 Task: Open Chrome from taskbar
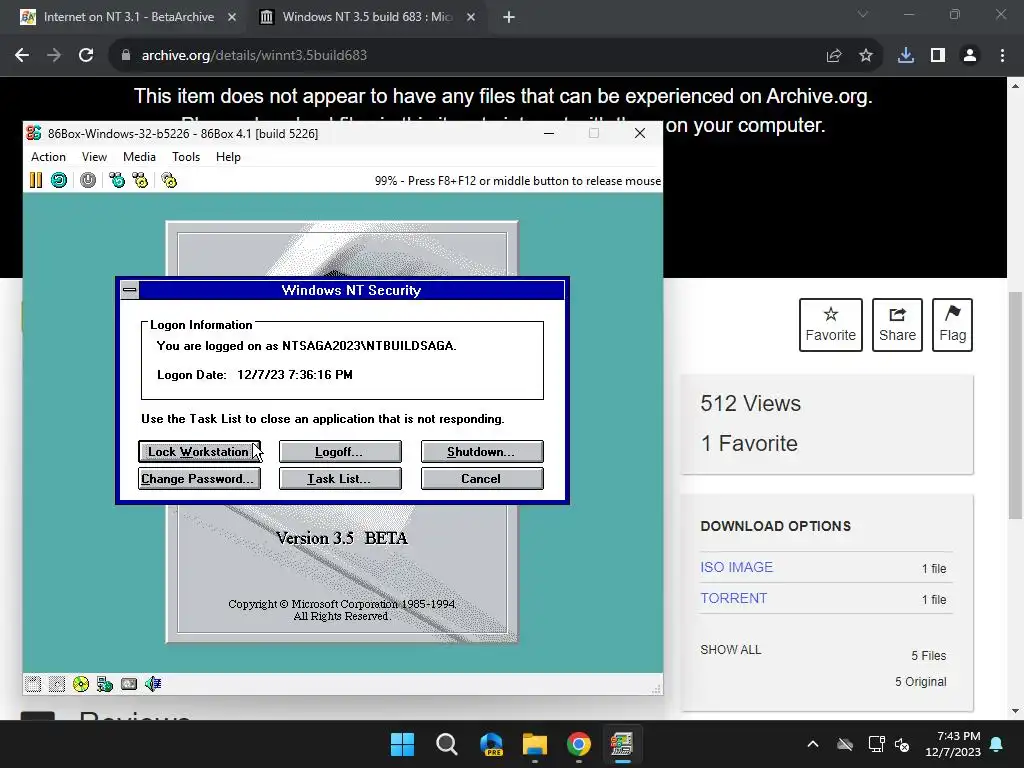point(579,744)
